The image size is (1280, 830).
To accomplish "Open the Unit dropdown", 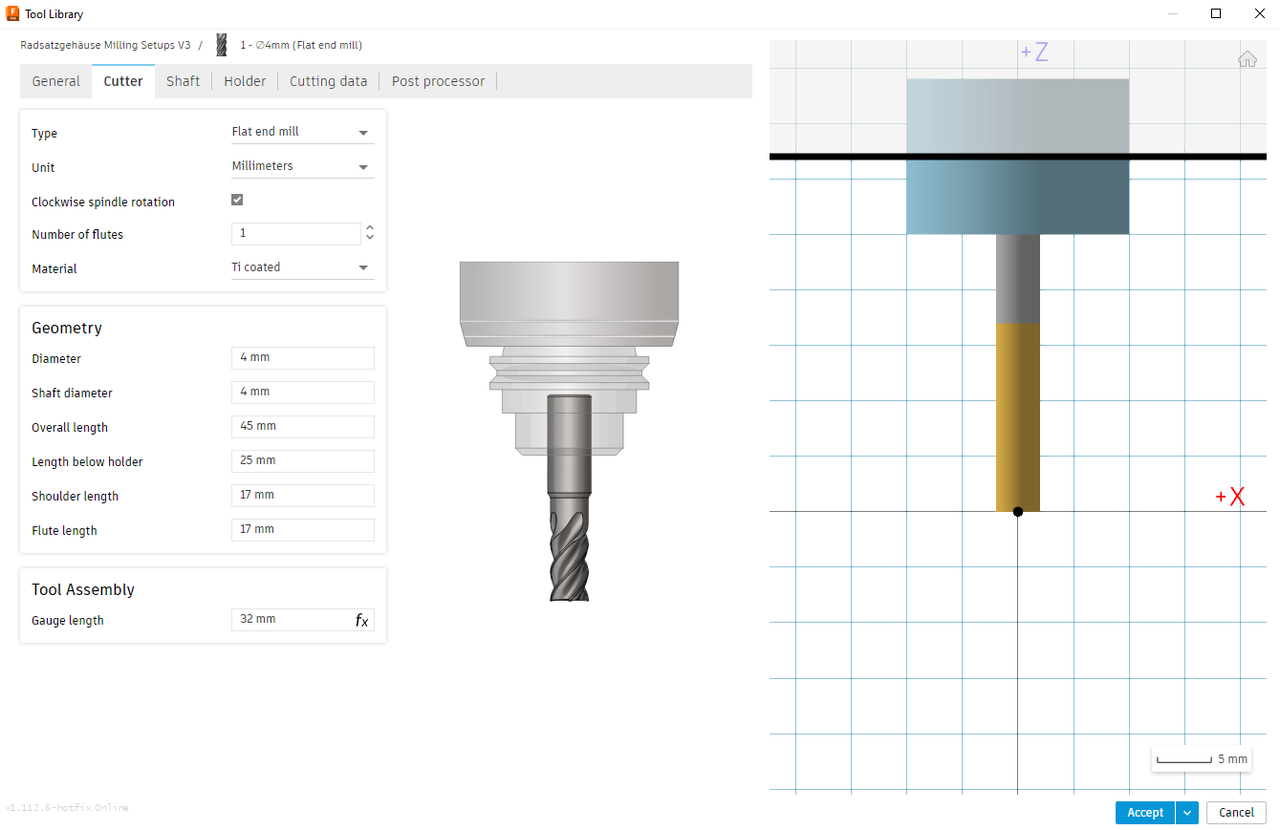I will [302, 166].
